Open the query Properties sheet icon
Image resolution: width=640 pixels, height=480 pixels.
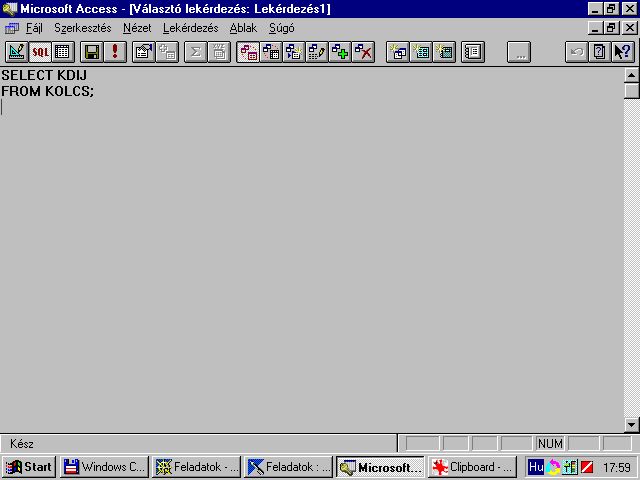144,52
